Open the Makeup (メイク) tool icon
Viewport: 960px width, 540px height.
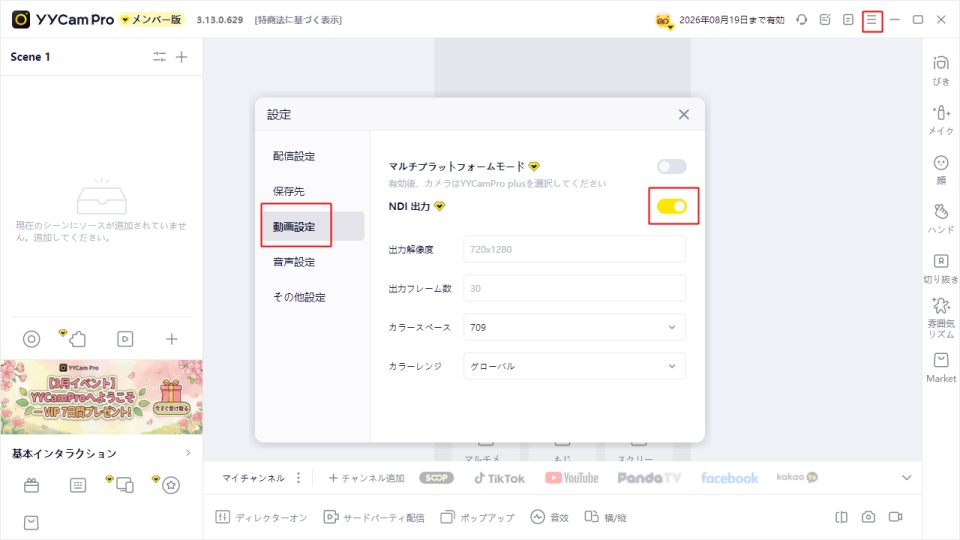(940, 119)
